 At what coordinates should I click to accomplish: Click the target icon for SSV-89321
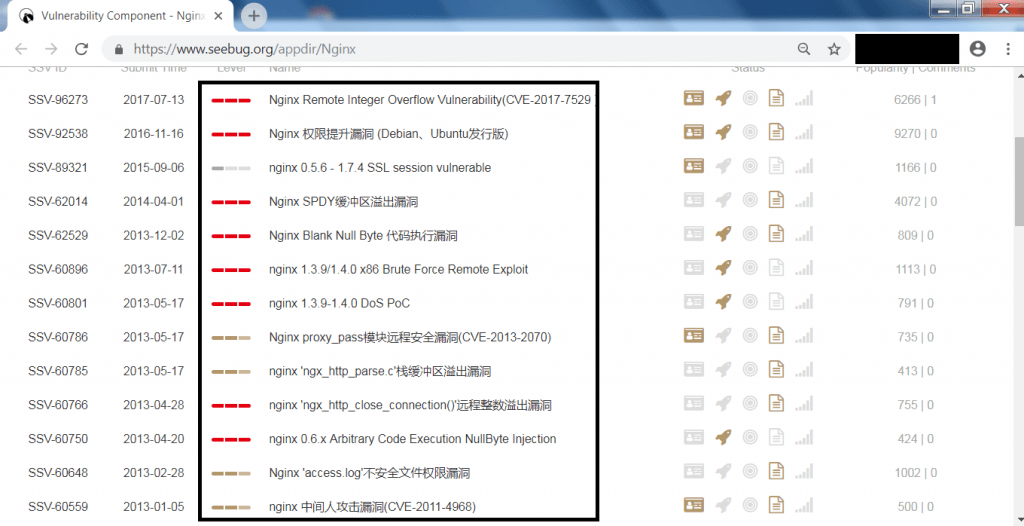click(x=750, y=166)
